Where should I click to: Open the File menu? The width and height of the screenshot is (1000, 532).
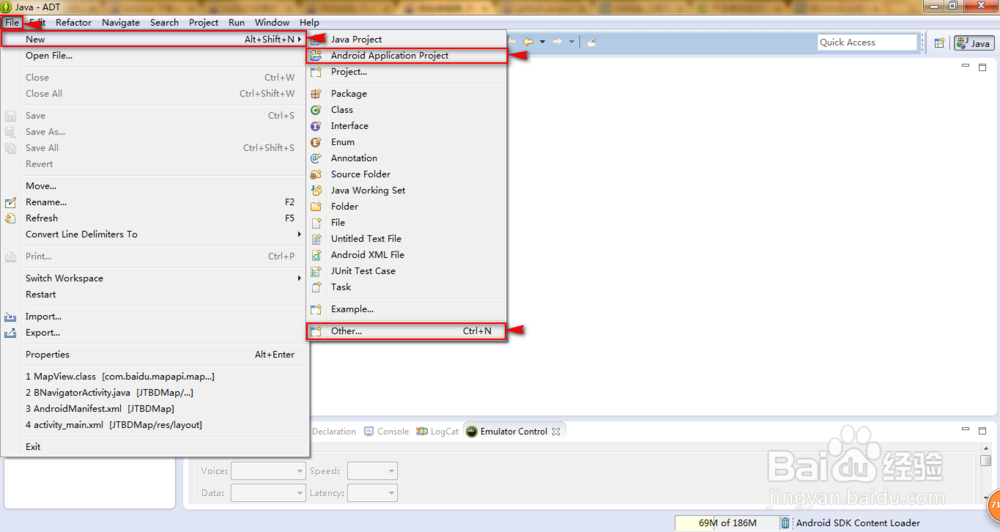click(12, 22)
